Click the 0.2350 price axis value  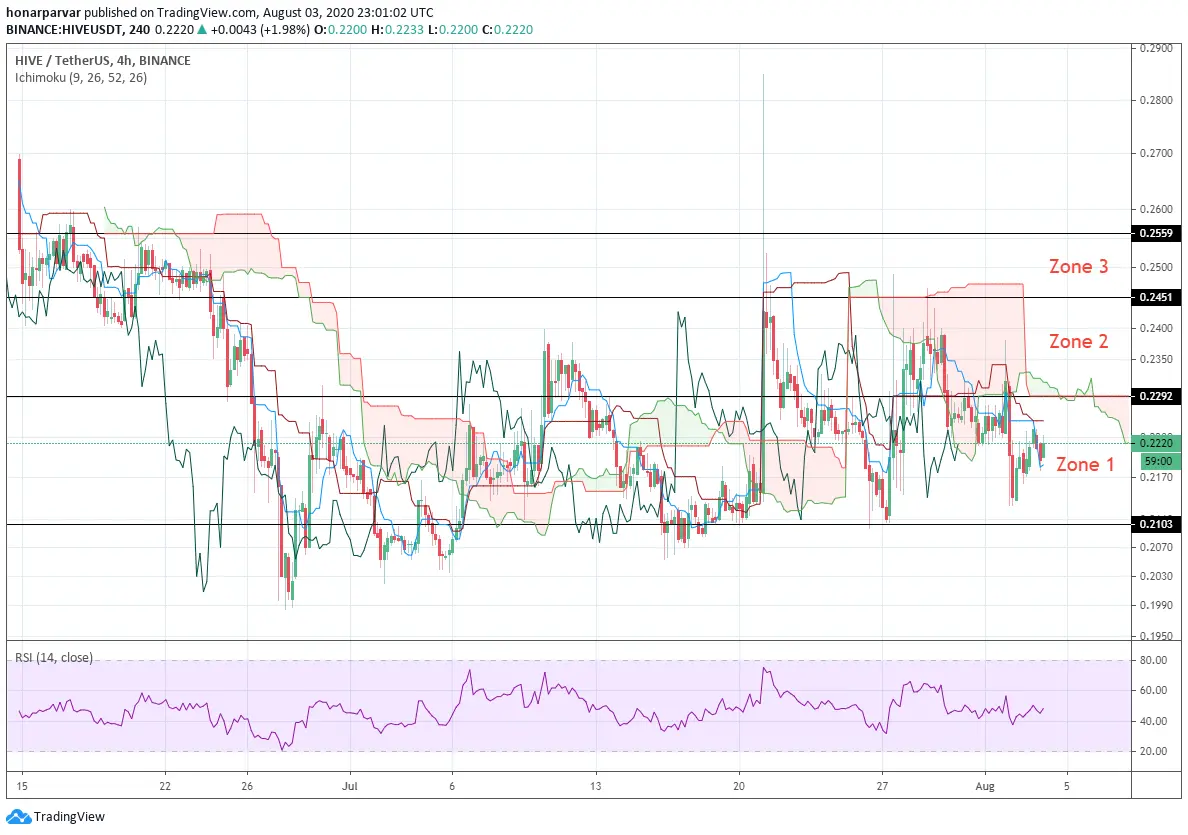pos(1156,359)
